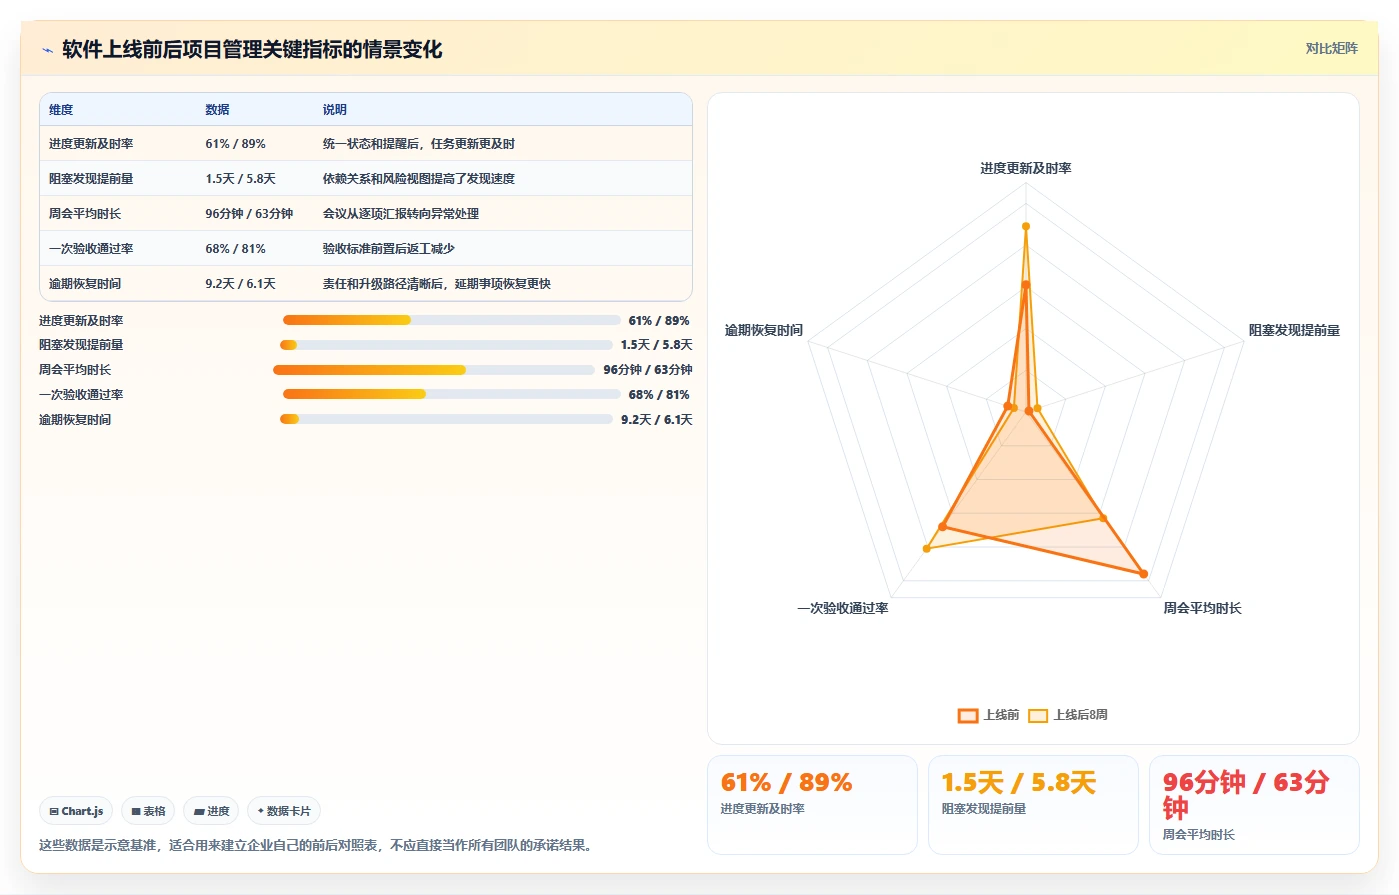Viewport: 1399px width, 895px height.
Task: Click the Chart.js tag chip
Action: pyautogui.click(x=76, y=811)
